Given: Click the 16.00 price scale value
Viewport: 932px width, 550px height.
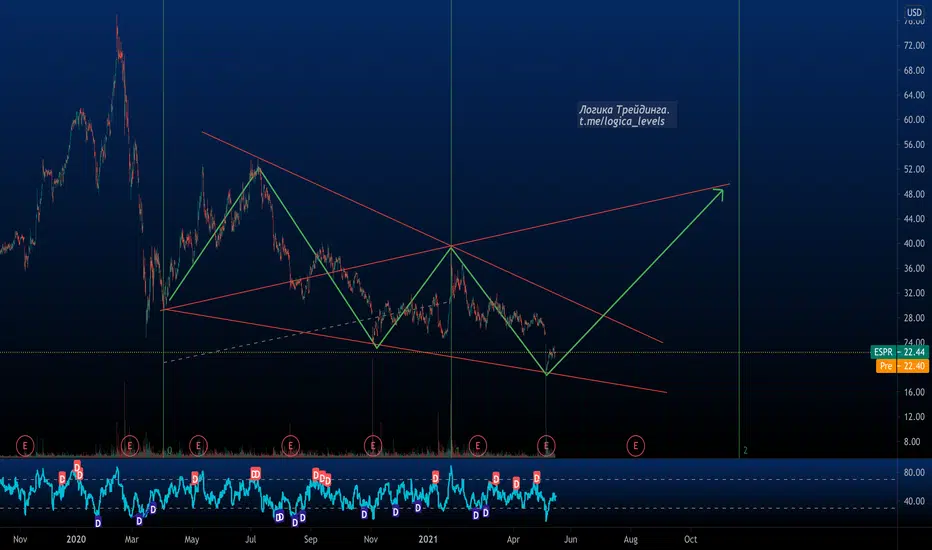Looking at the screenshot, I should [914, 392].
